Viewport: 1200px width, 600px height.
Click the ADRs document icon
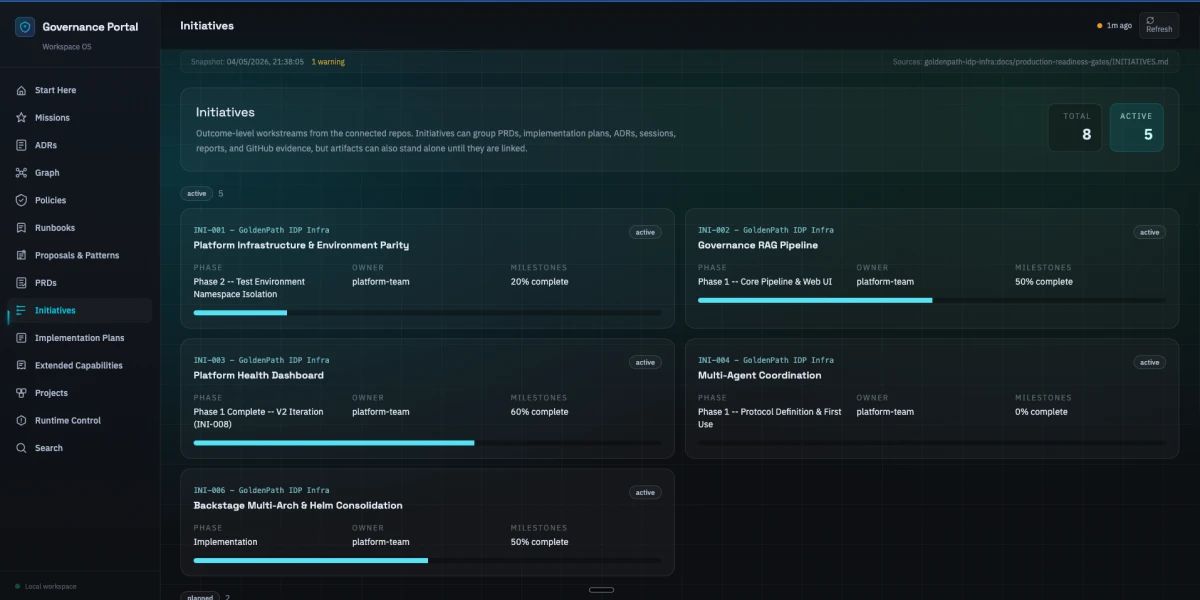coord(21,145)
